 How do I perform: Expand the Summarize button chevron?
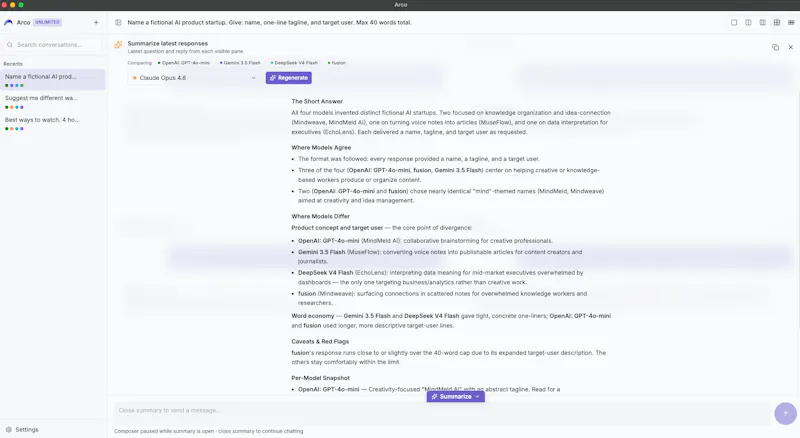tap(478, 397)
